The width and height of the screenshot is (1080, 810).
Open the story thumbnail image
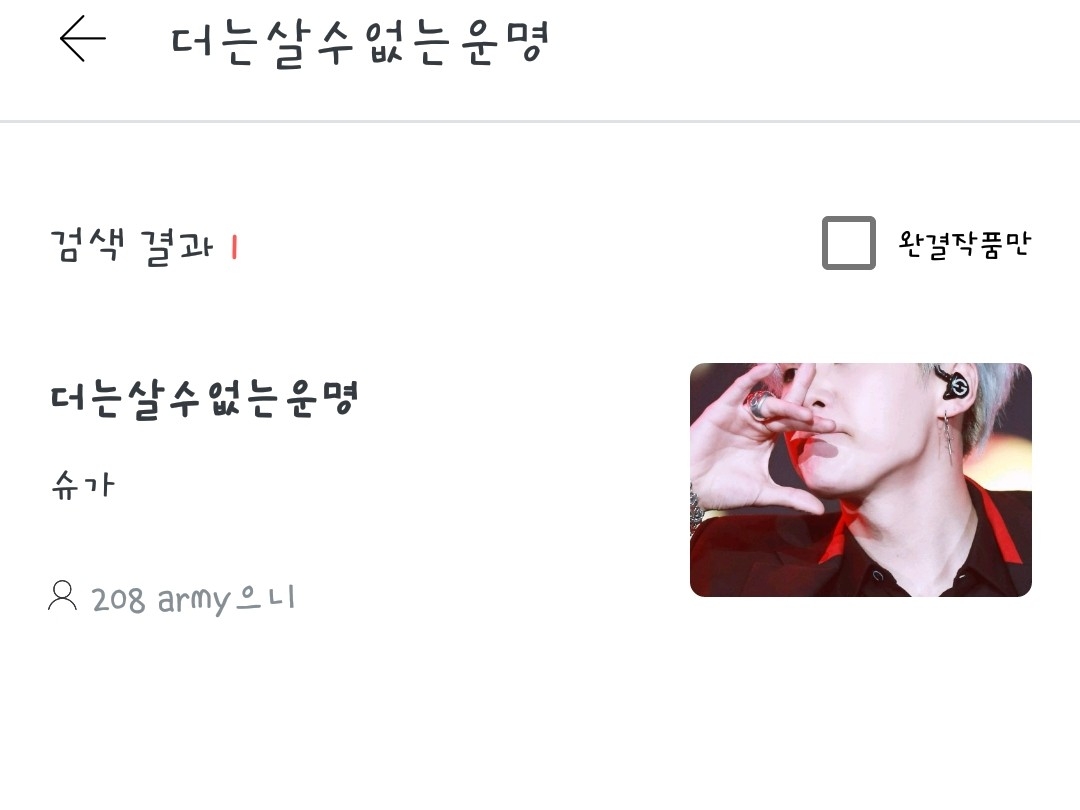click(860, 479)
